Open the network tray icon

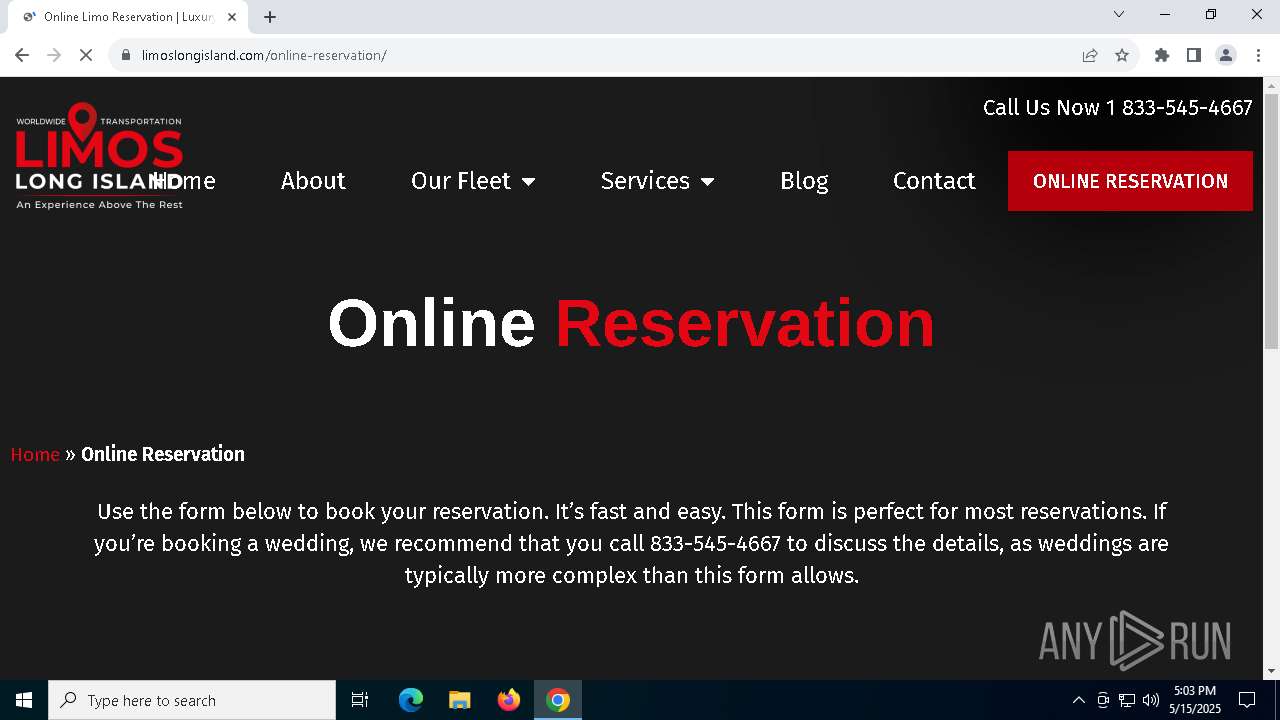click(x=1127, y=700)
